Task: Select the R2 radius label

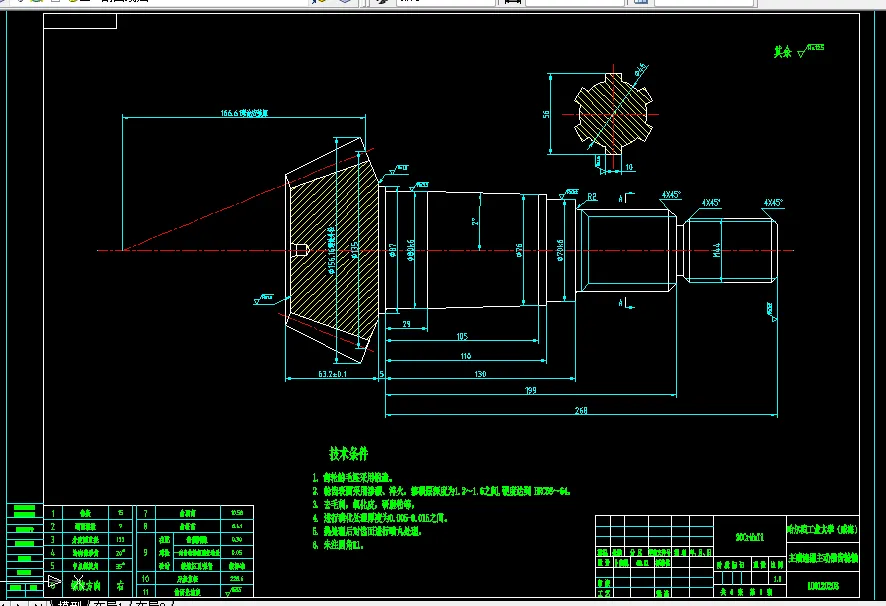Action: pos(592,197)
